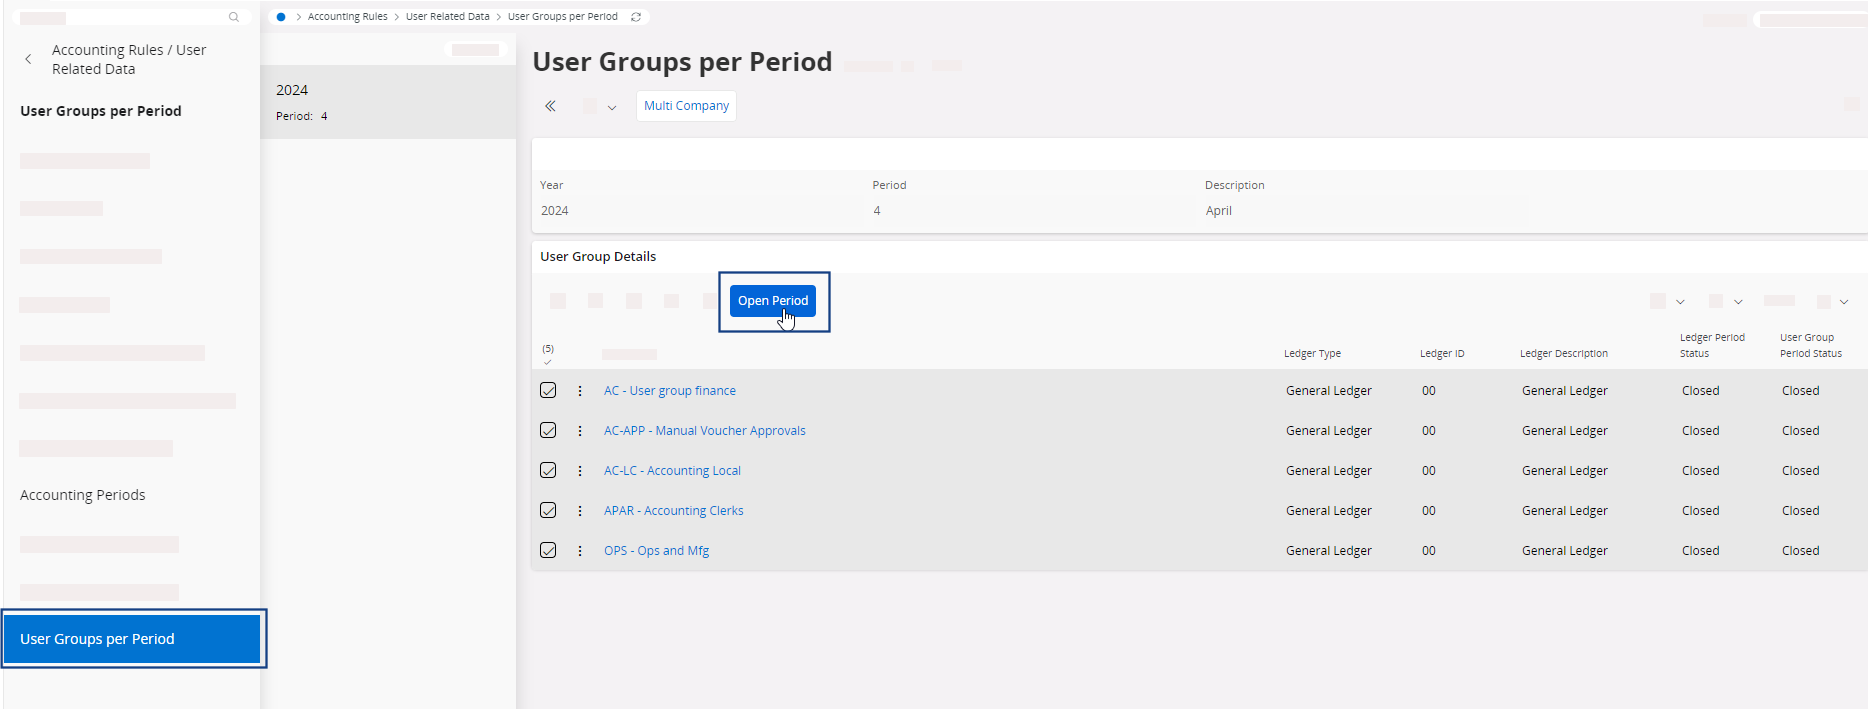Select Accounting Periods in the sidebar
Viewport: 1868px width, 709px height.
click(x=83, y=495)
